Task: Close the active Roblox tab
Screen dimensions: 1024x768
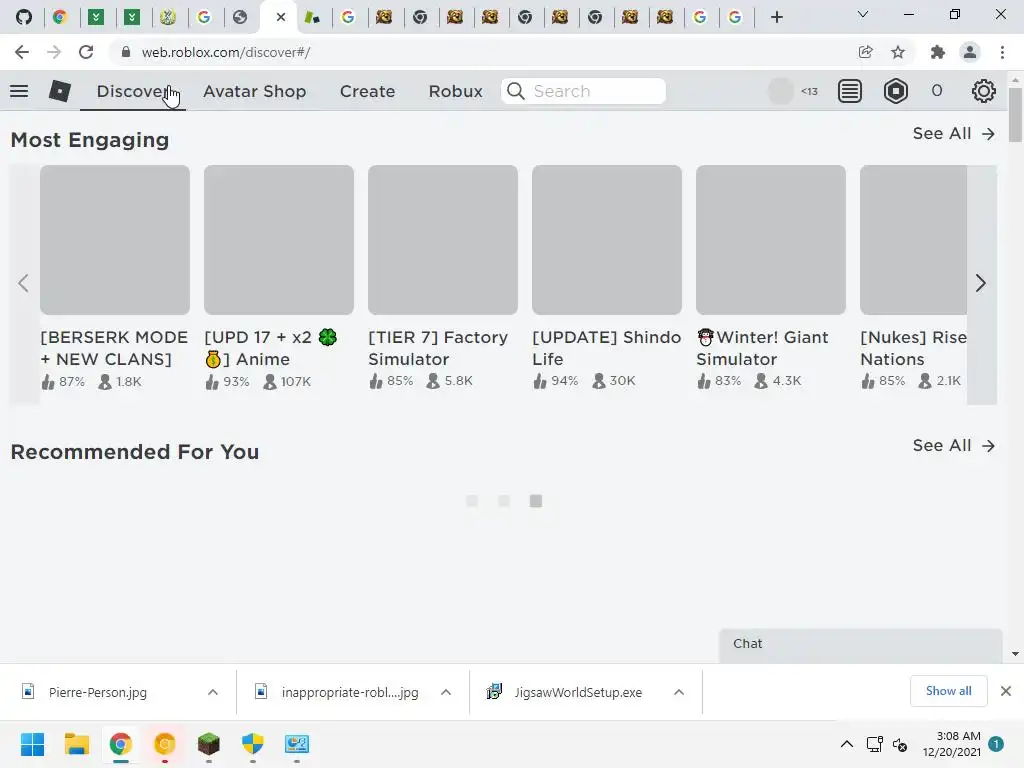Action: tap(281, 17)
